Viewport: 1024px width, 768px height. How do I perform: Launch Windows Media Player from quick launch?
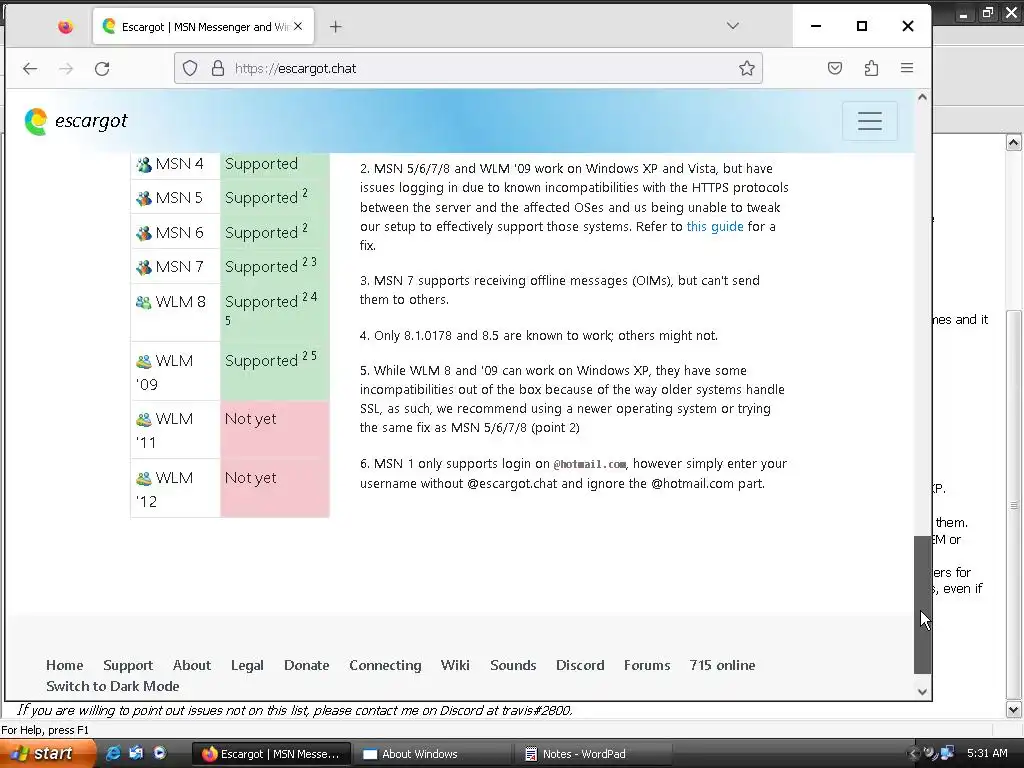click(159, 753)
